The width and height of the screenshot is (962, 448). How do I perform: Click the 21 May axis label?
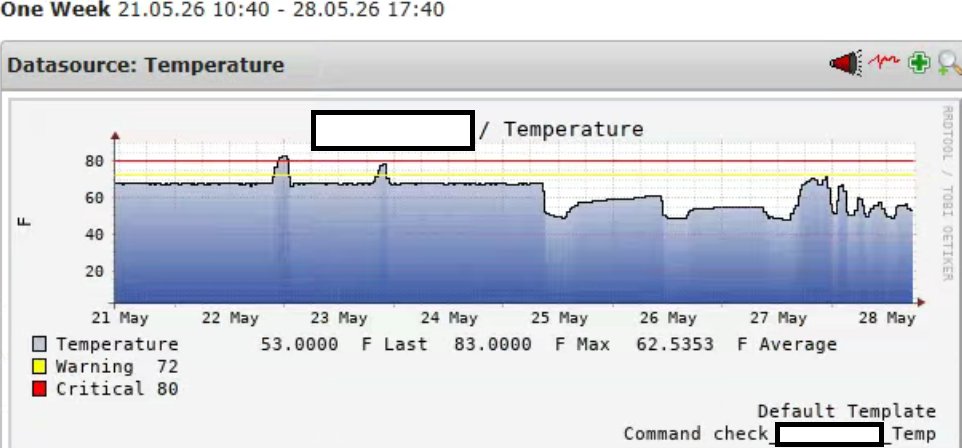click(x=120, y=319)
